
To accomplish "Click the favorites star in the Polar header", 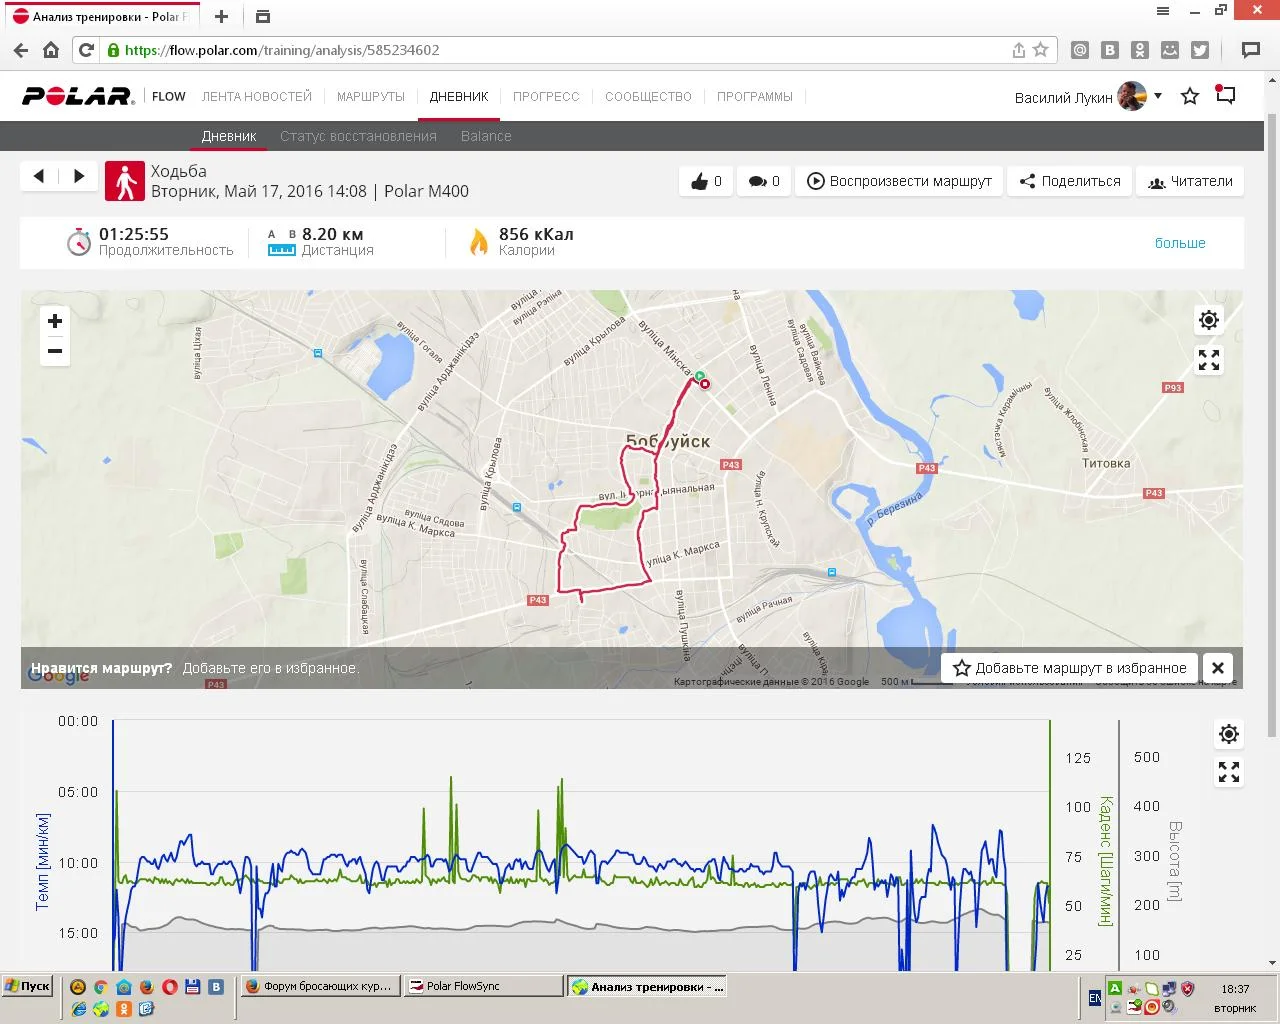I will [x=1190, y=96].
